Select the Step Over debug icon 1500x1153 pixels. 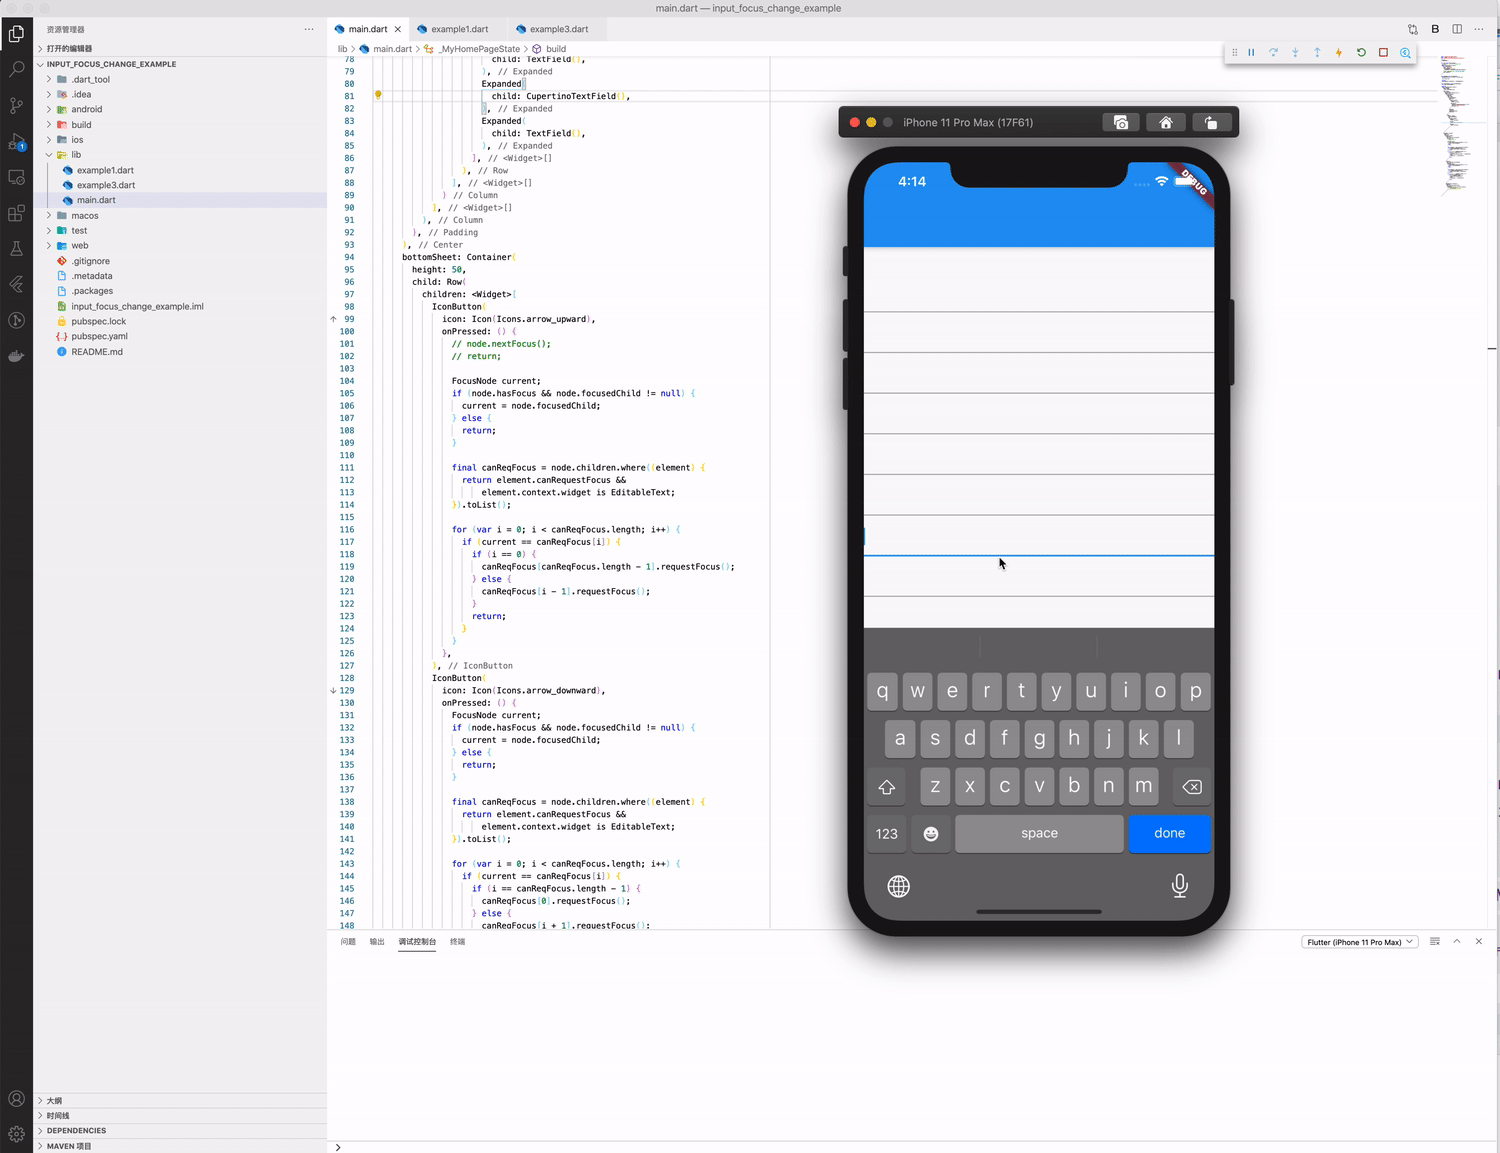pyautogui.click(x=1273, y=52)
